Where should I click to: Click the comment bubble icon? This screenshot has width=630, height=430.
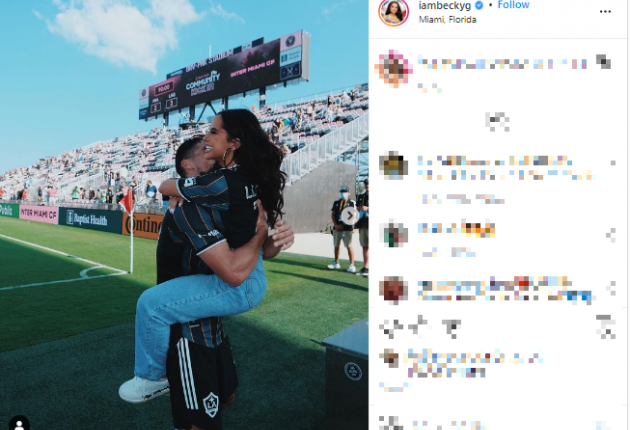(418, 326)
